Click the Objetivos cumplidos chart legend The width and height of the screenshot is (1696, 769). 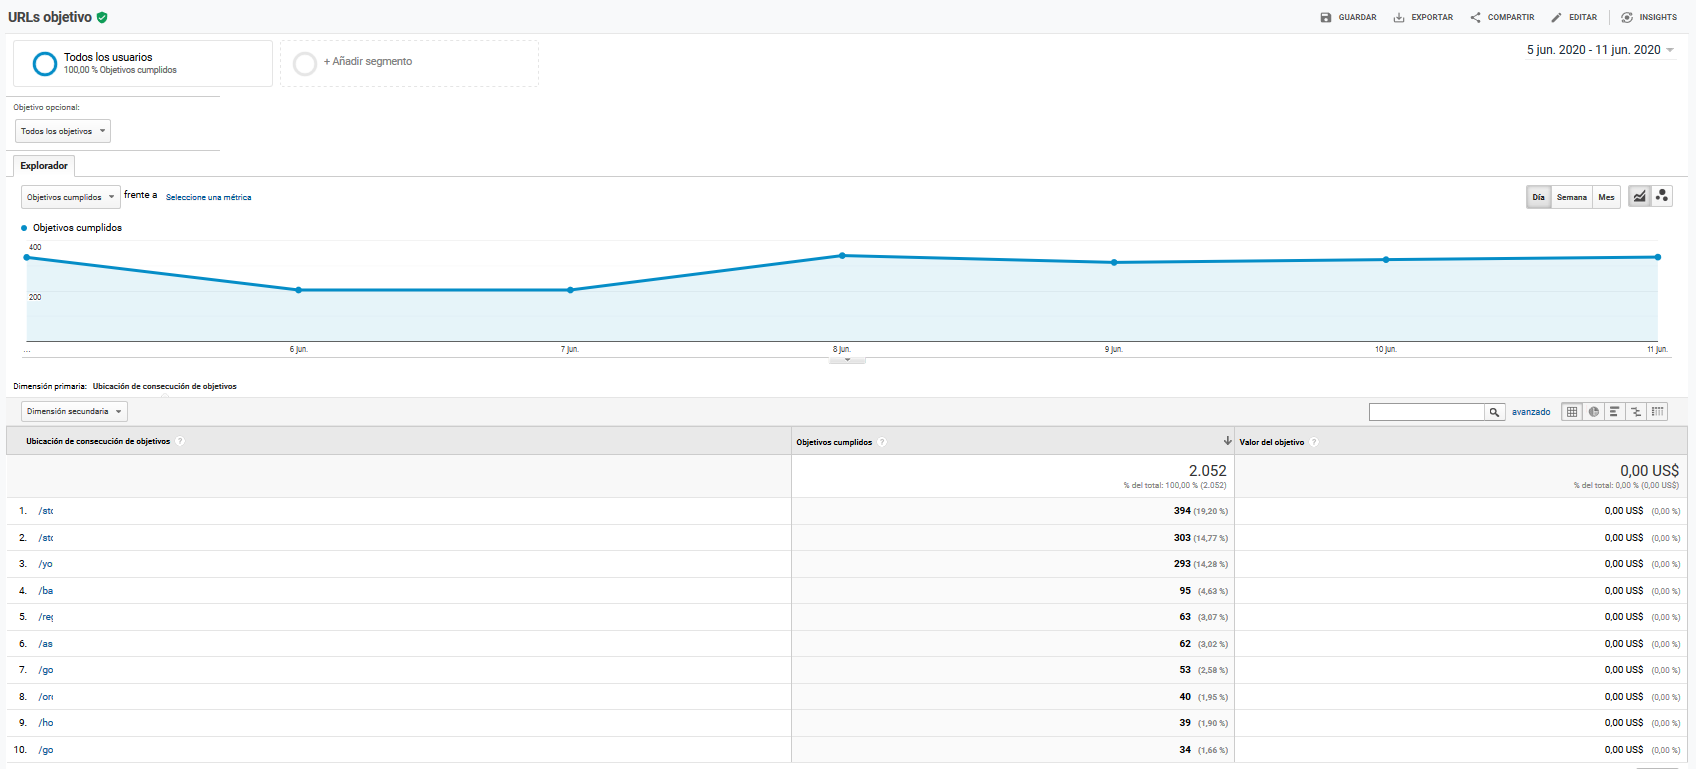[x=72, y=228]
